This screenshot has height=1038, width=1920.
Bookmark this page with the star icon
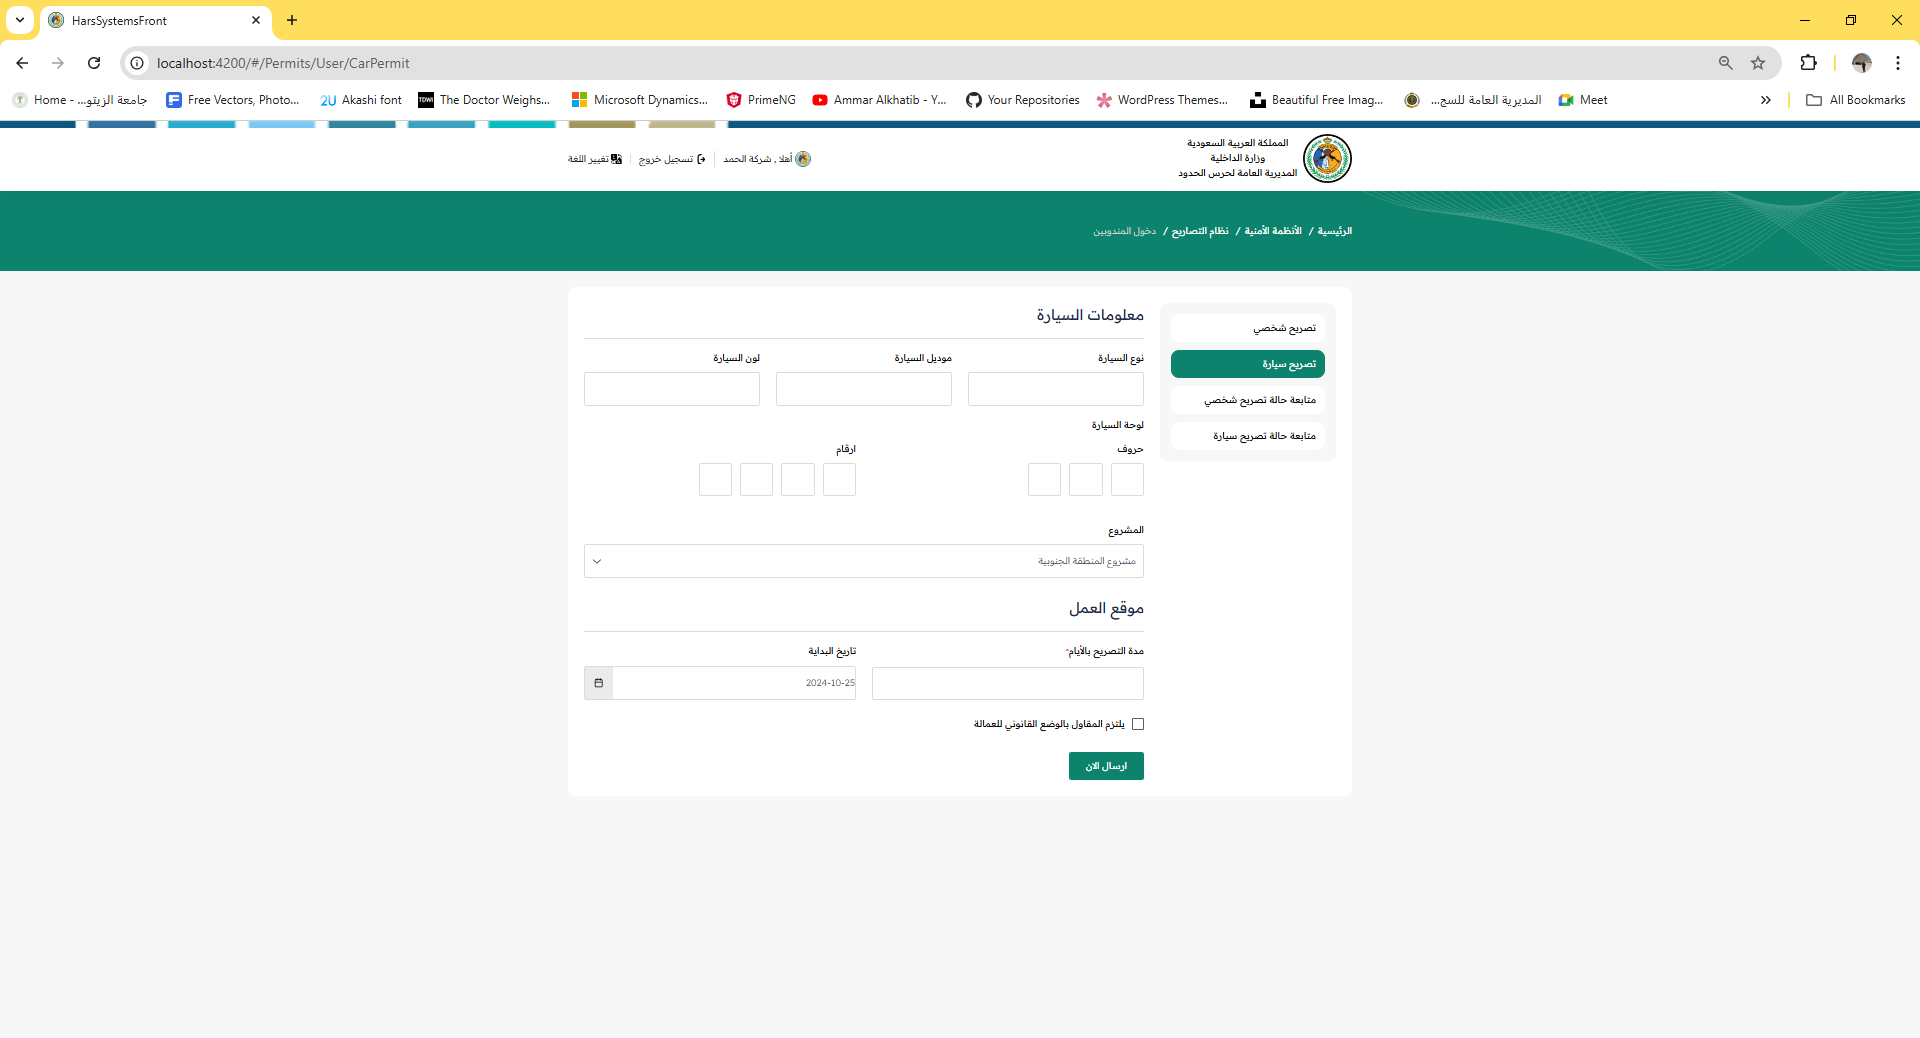click(x=1758, y=63)
